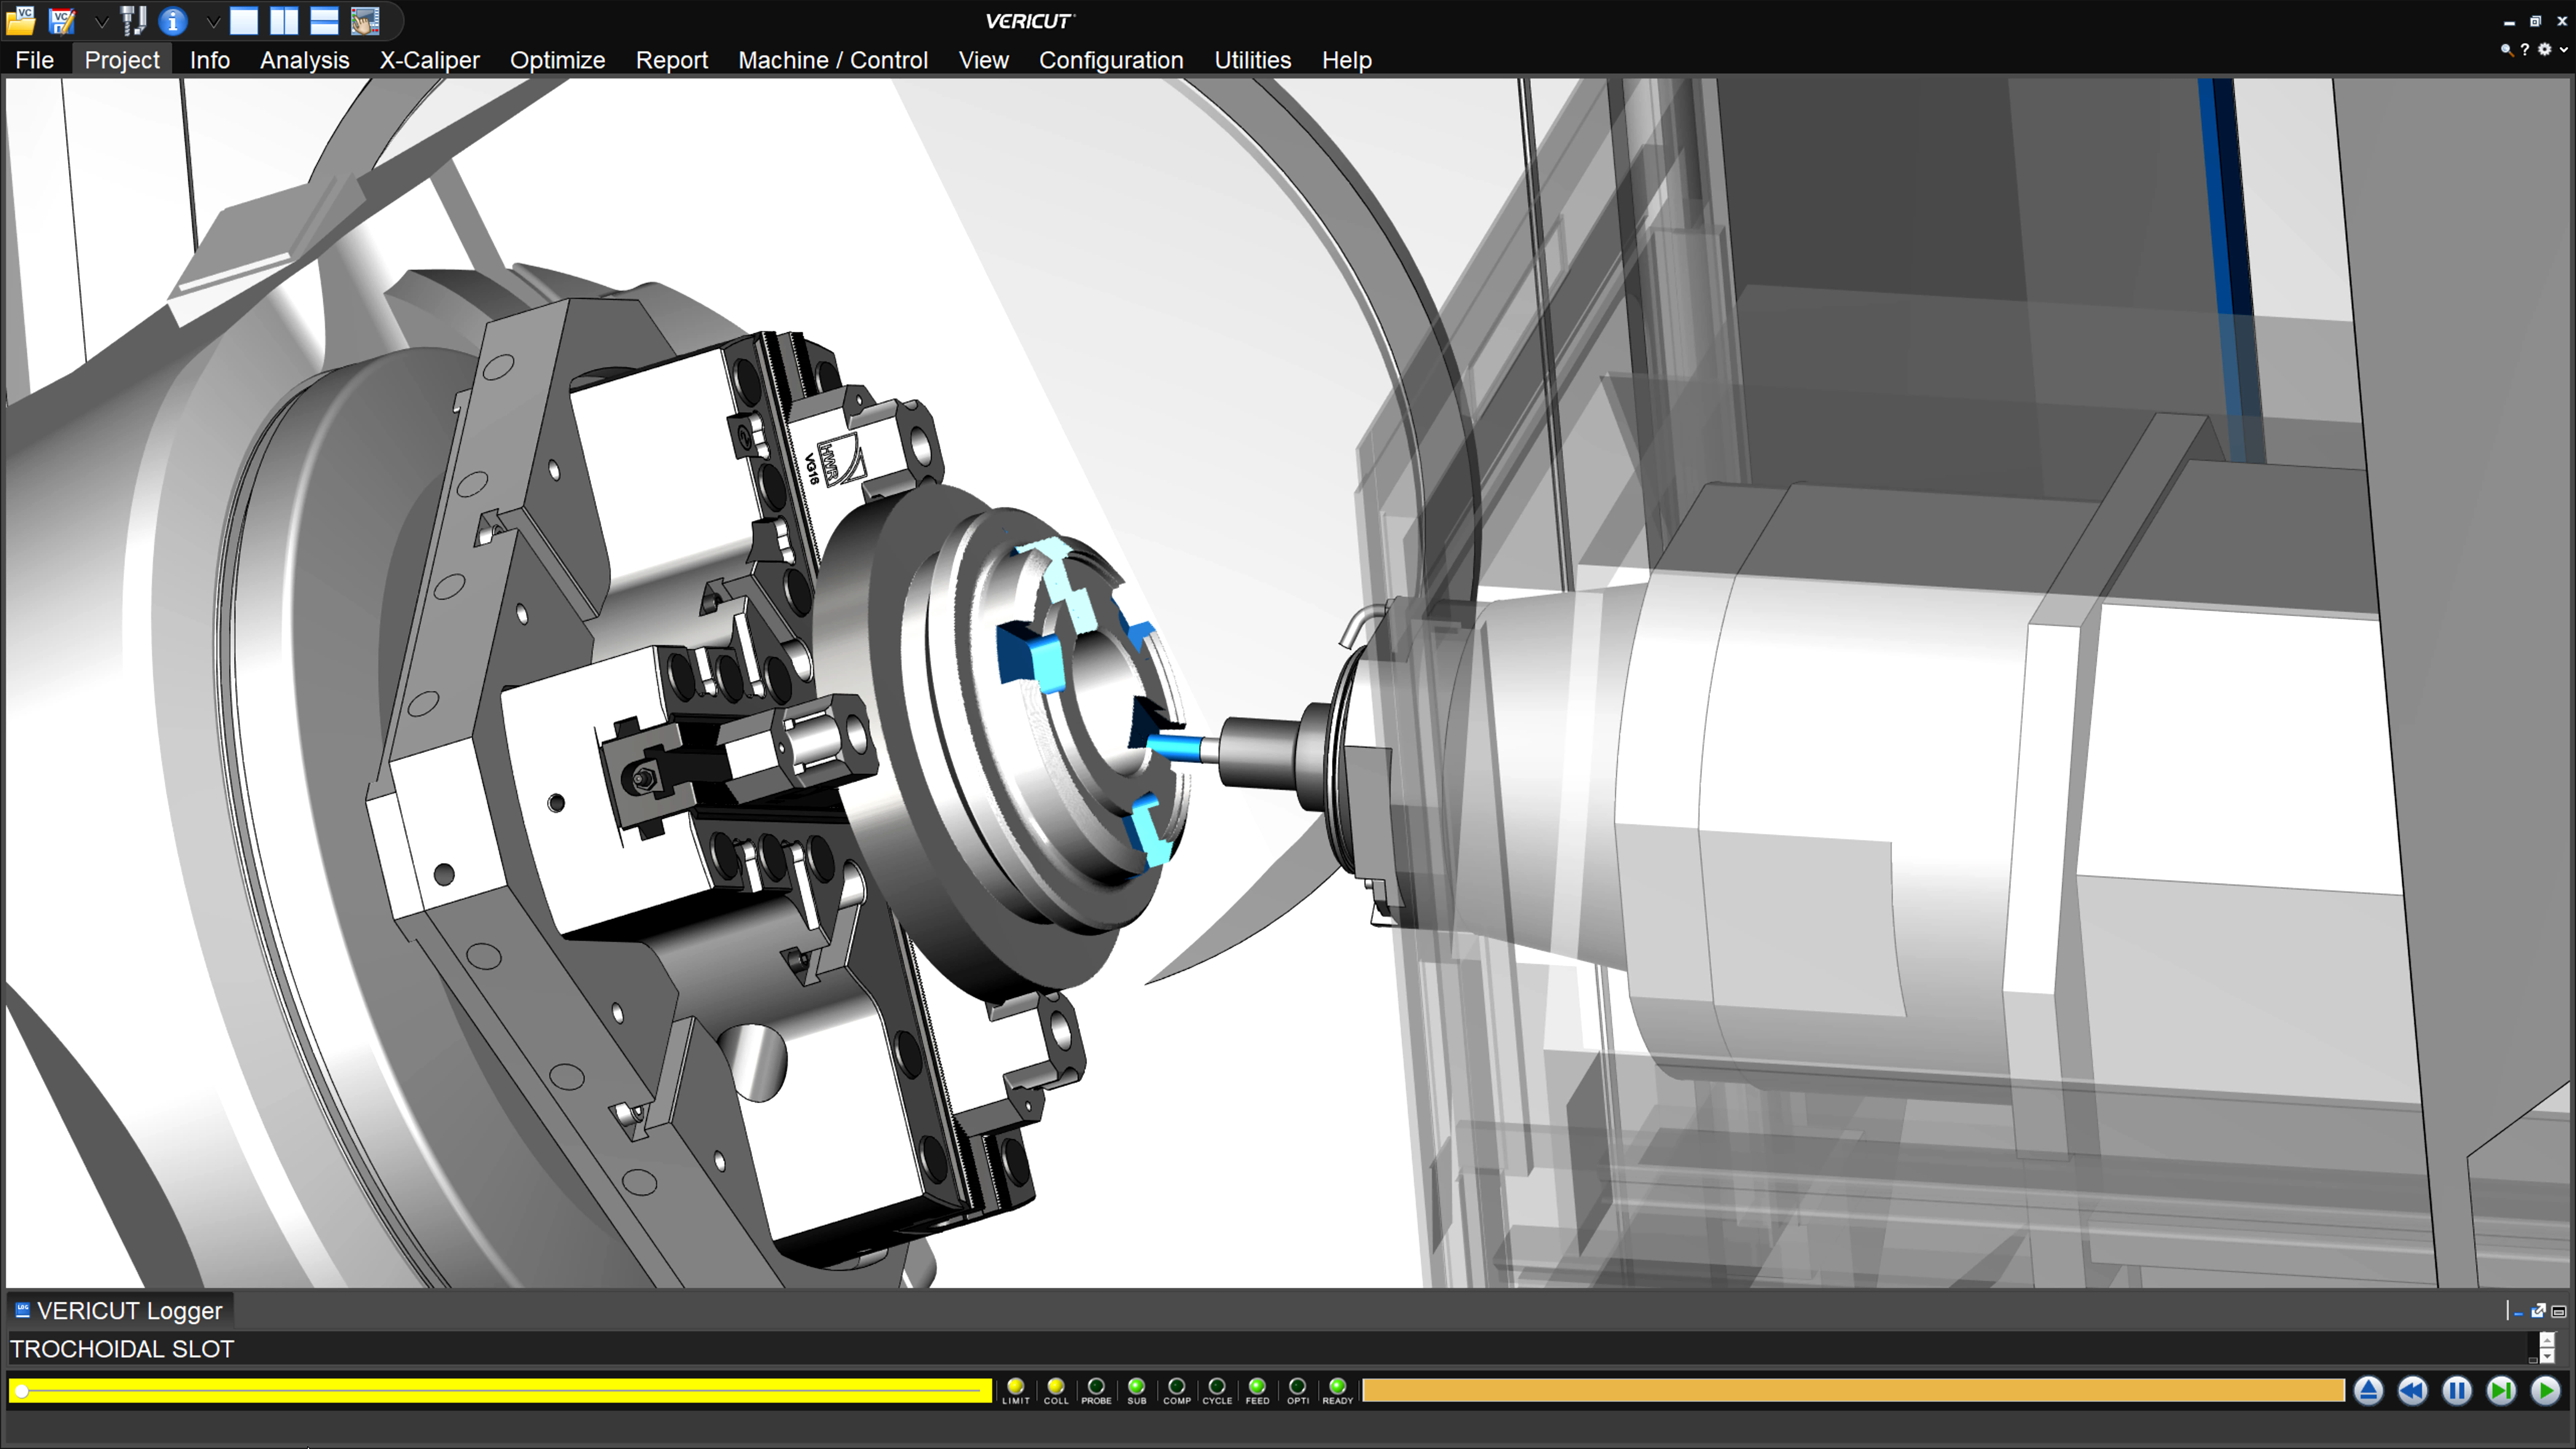Pause the running simulation
Viewport: 2576px width, 1449px height.
2456,1391
